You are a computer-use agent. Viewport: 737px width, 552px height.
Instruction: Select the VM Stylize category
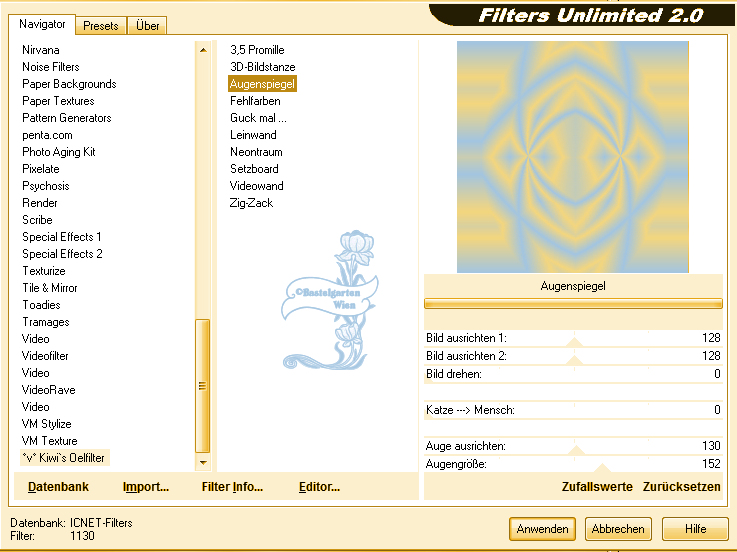(x=47, y=424)
